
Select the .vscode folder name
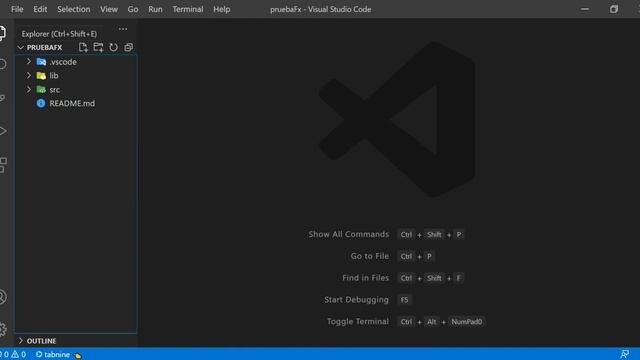63,62
